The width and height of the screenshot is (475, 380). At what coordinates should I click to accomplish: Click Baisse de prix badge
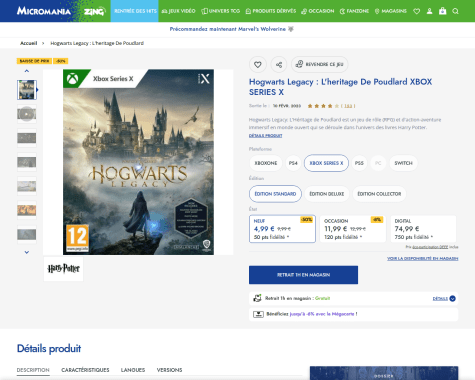pyautogui.click(x=34, y=61)
